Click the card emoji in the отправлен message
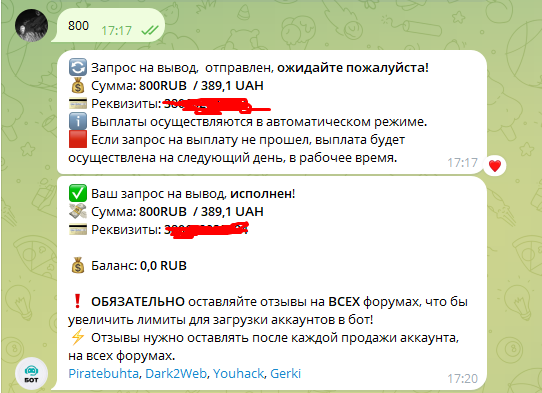 click(x=78, y=103)
